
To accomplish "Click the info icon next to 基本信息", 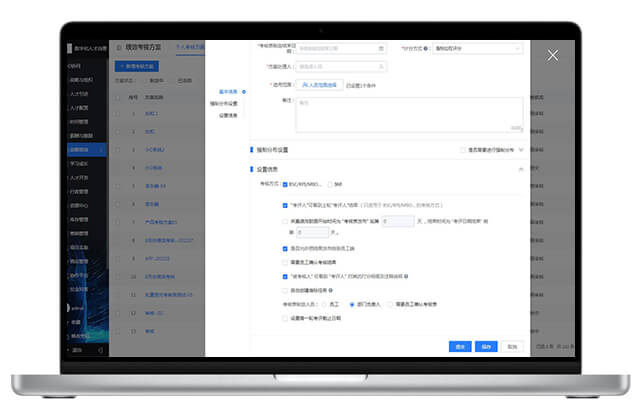I will (x=243, y=91).
